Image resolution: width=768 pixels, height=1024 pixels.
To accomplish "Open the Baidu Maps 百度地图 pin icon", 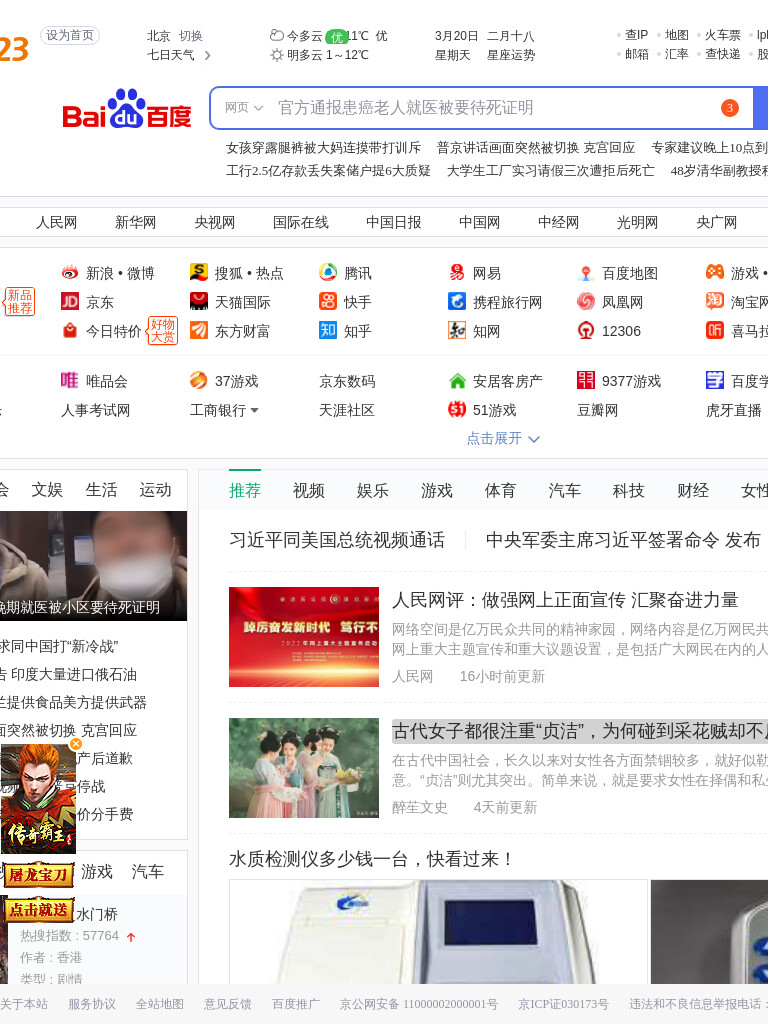I will click(586, 272).
